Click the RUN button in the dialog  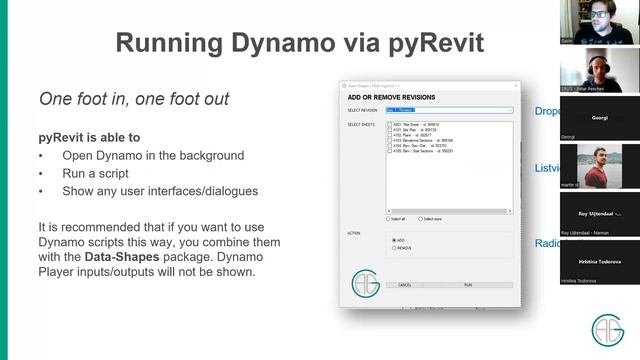pos(468,285)
